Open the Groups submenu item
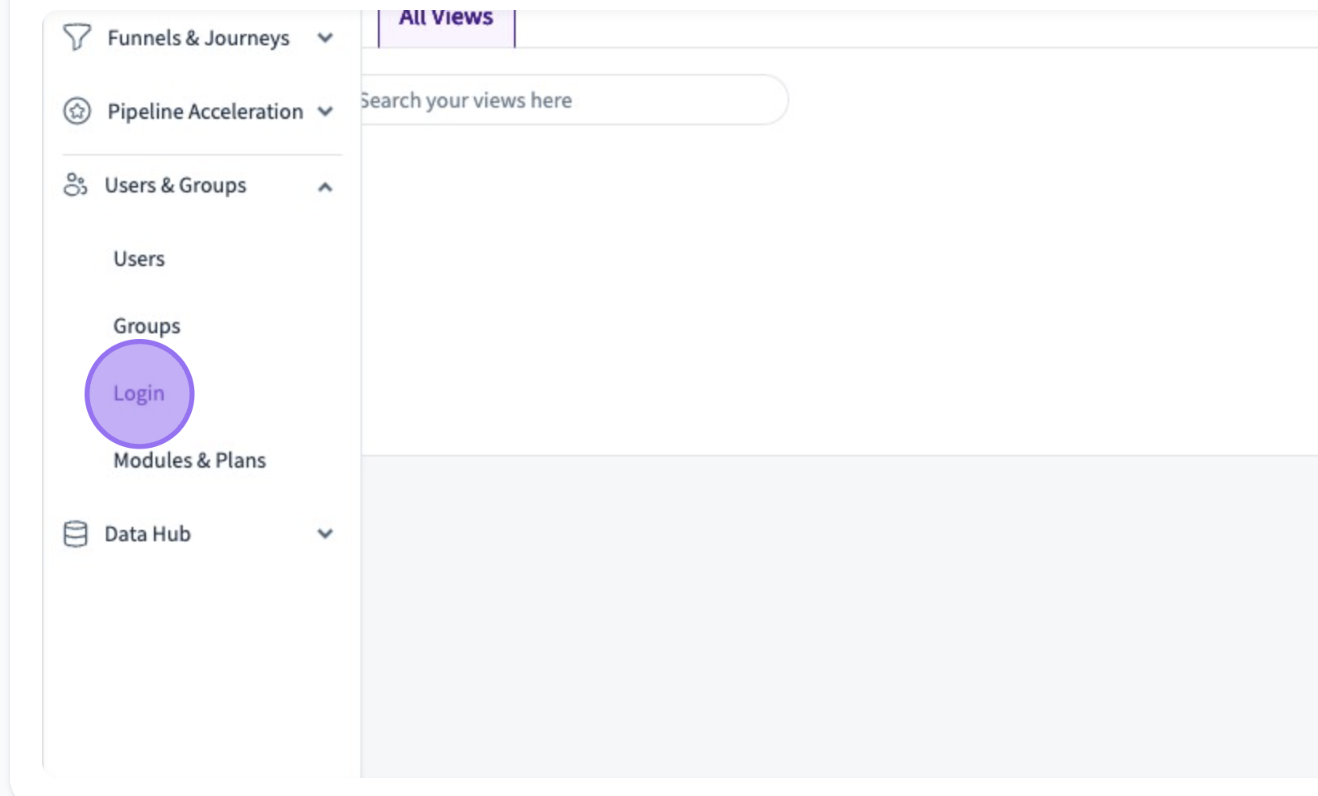Screen dimensions: 1318x796 point(147,326)
